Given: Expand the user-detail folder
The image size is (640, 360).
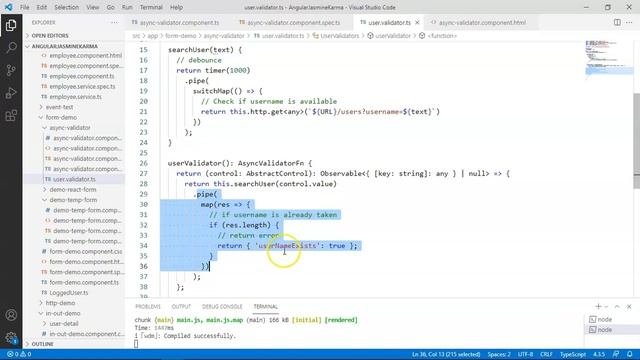Looking at the screenshot, I should coord(64,324).
